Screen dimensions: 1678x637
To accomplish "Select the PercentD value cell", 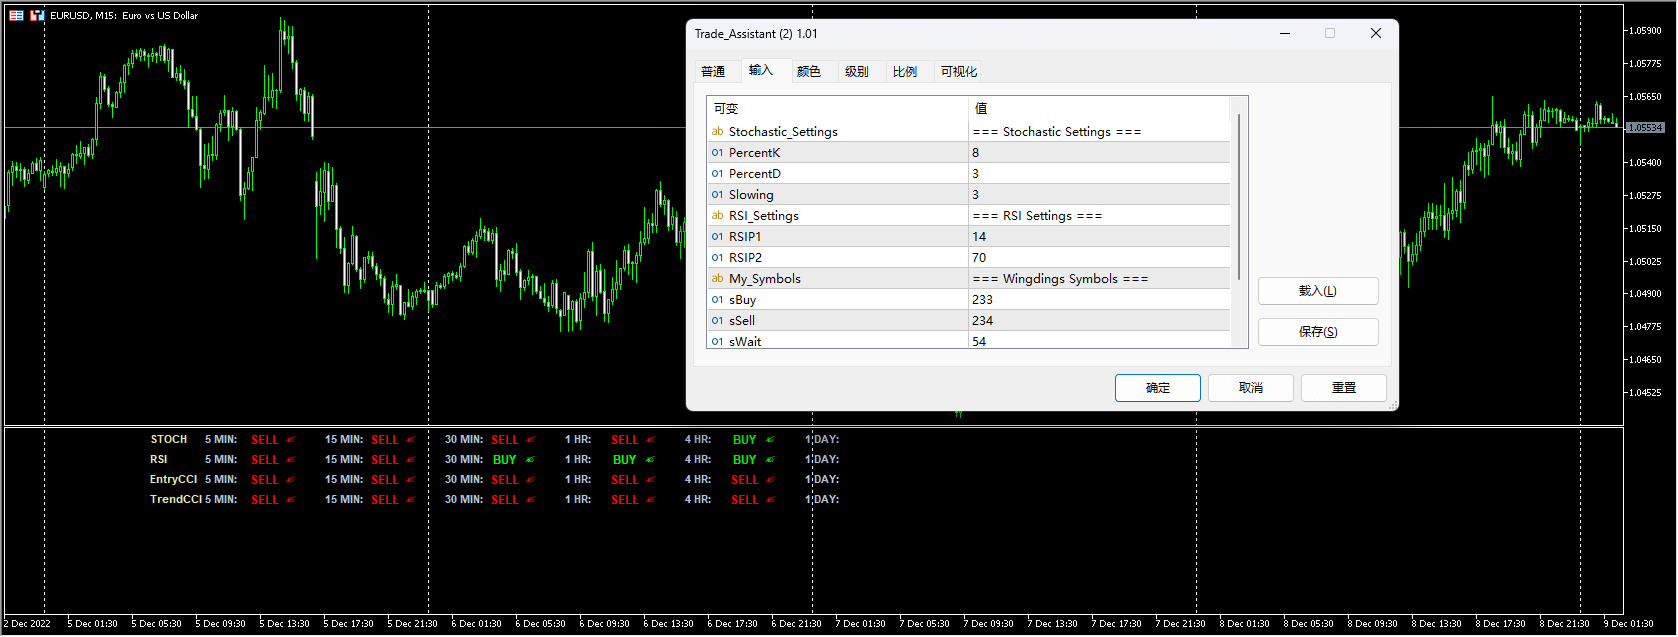I will point(1099,174).
